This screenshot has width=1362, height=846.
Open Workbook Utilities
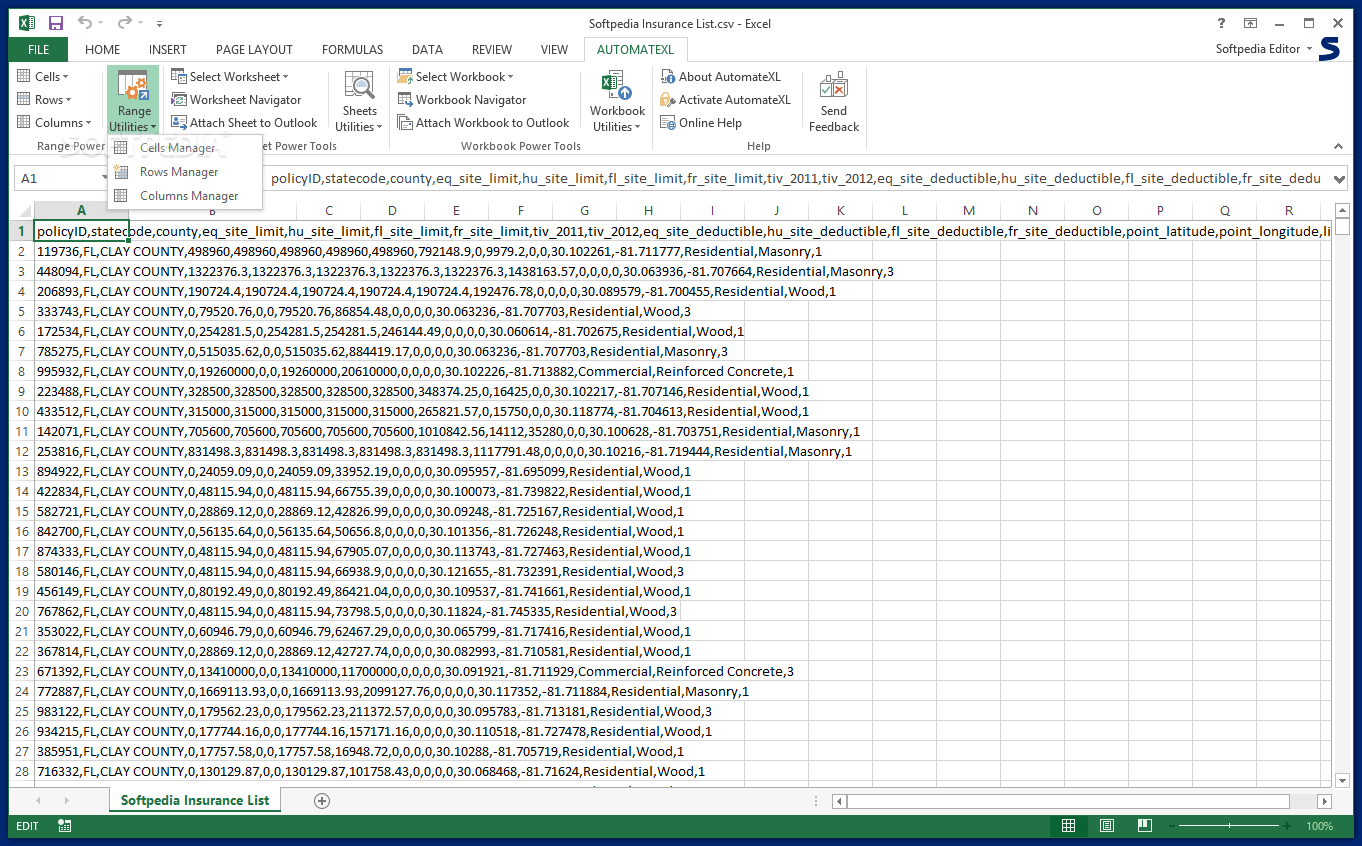(617, 101)
